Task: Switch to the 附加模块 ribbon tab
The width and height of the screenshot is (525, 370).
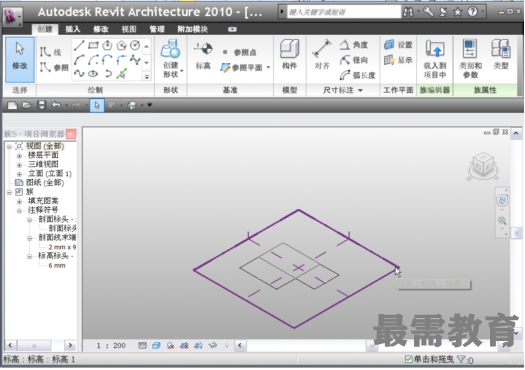Action: [193, 29]
